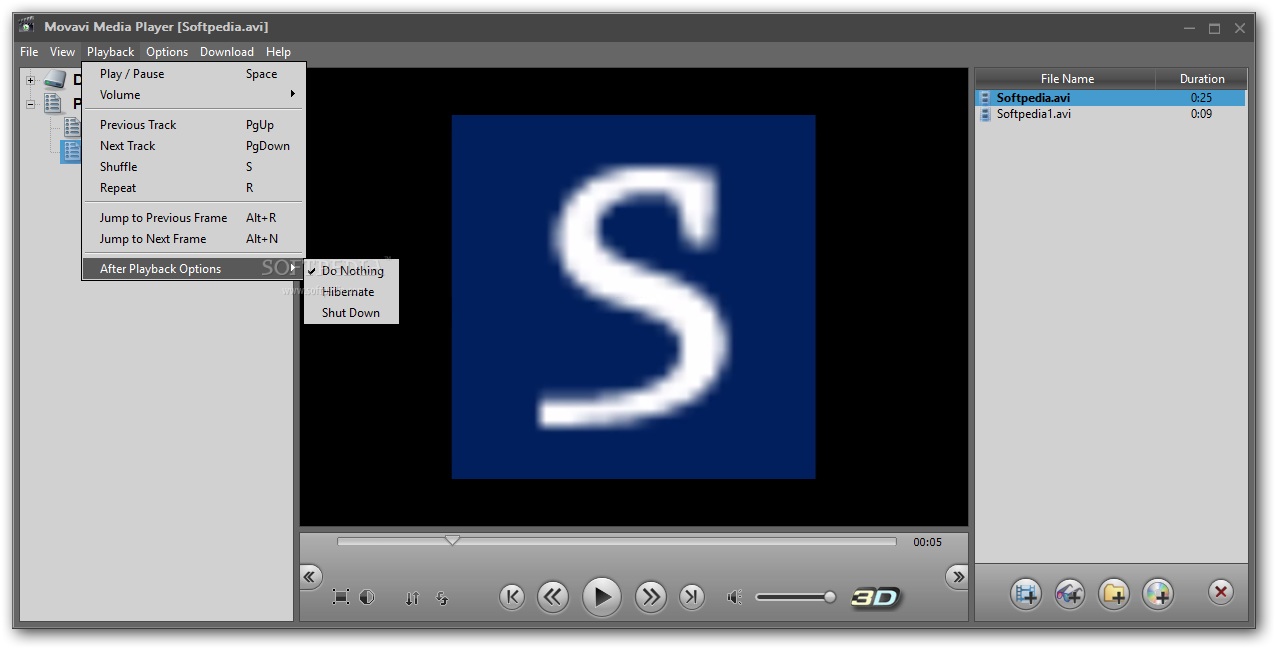Click the 0:09 duration cell
The height and width of the screenshot is (649, 1276).
[1201, 114]
